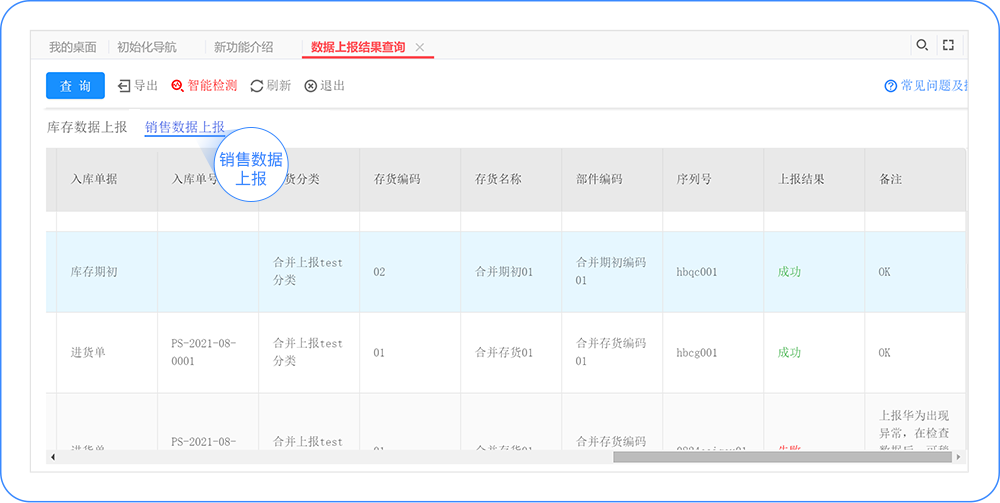
Task: Toggle fullscreen with the expand icon
Action: tap(949, 45)
